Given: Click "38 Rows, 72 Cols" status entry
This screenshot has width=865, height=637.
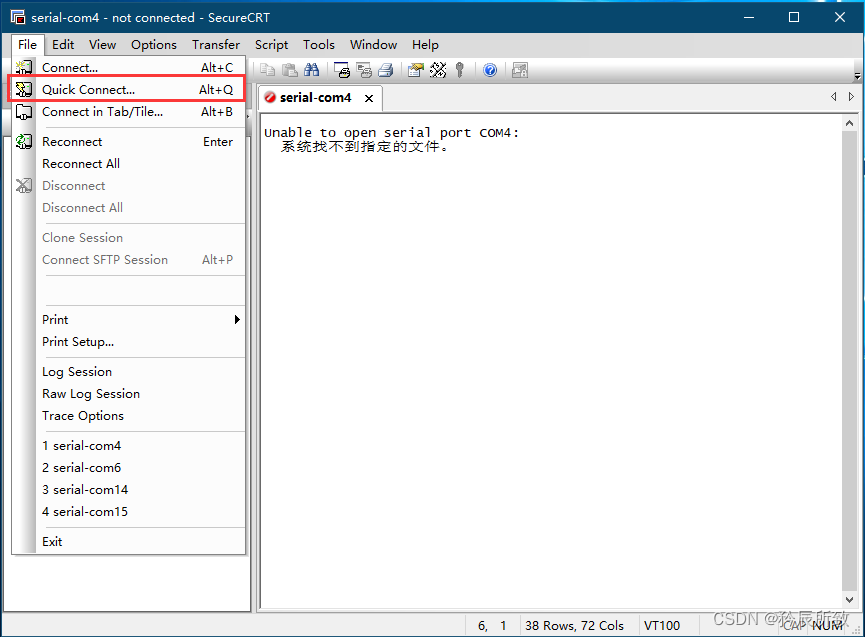Looking at the screenshot, I should [x=574, y=625].
